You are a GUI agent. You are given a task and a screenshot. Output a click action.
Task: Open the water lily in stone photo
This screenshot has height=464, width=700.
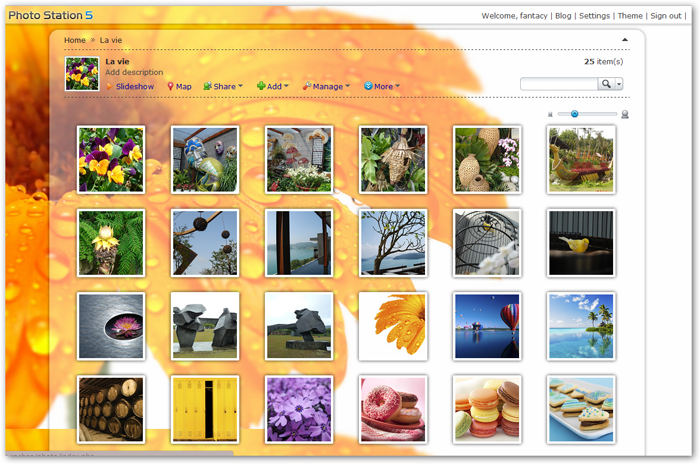111,326
